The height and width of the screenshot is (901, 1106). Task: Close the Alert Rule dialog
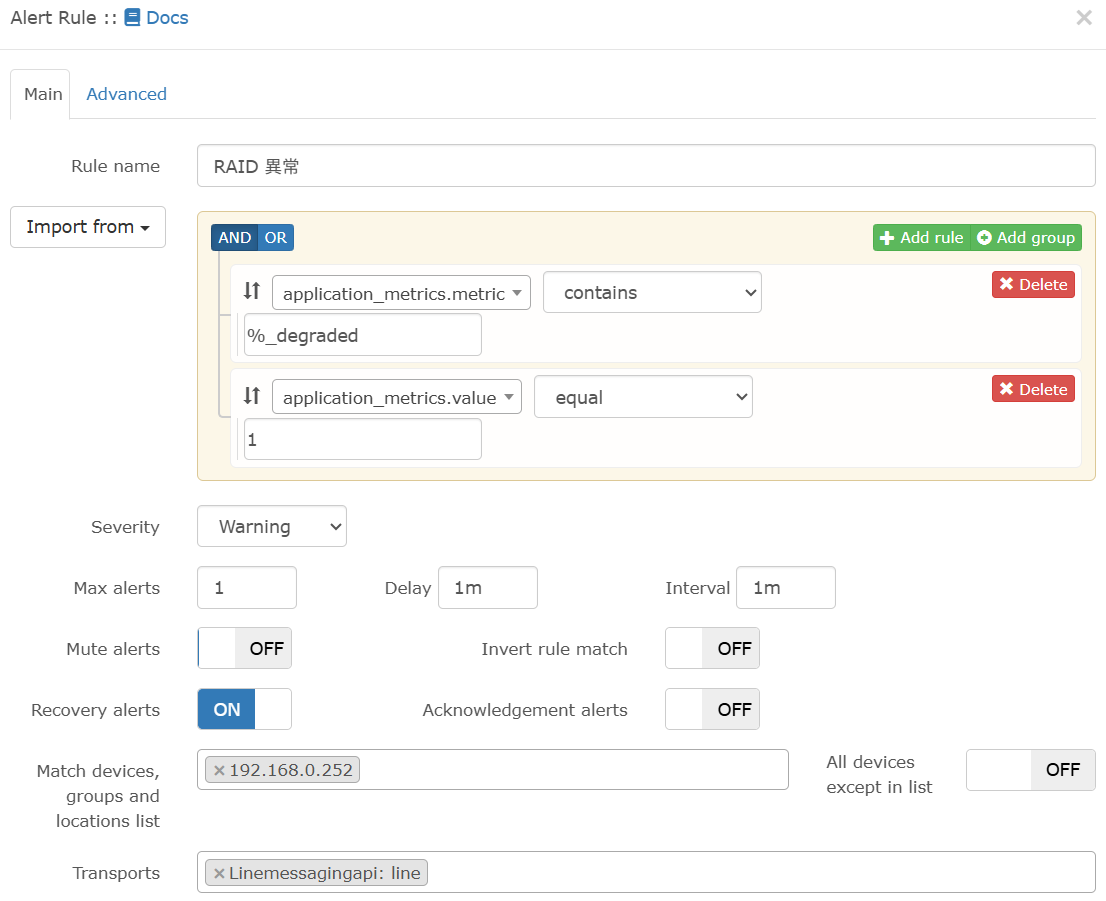point(1083,18)
